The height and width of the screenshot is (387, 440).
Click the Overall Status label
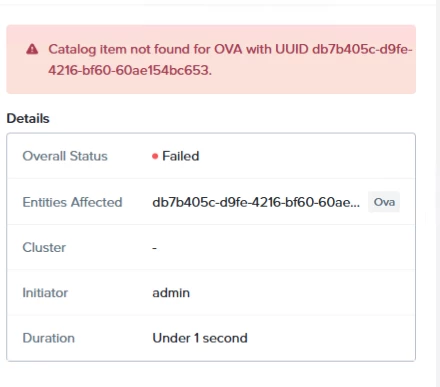click(65, 156)
